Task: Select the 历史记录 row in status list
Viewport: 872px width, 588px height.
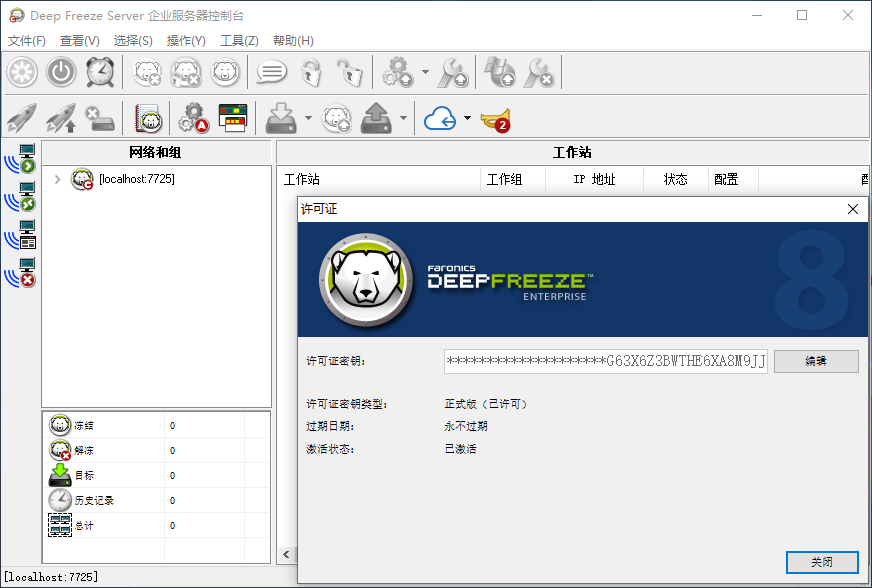Action: pos(156,501)
